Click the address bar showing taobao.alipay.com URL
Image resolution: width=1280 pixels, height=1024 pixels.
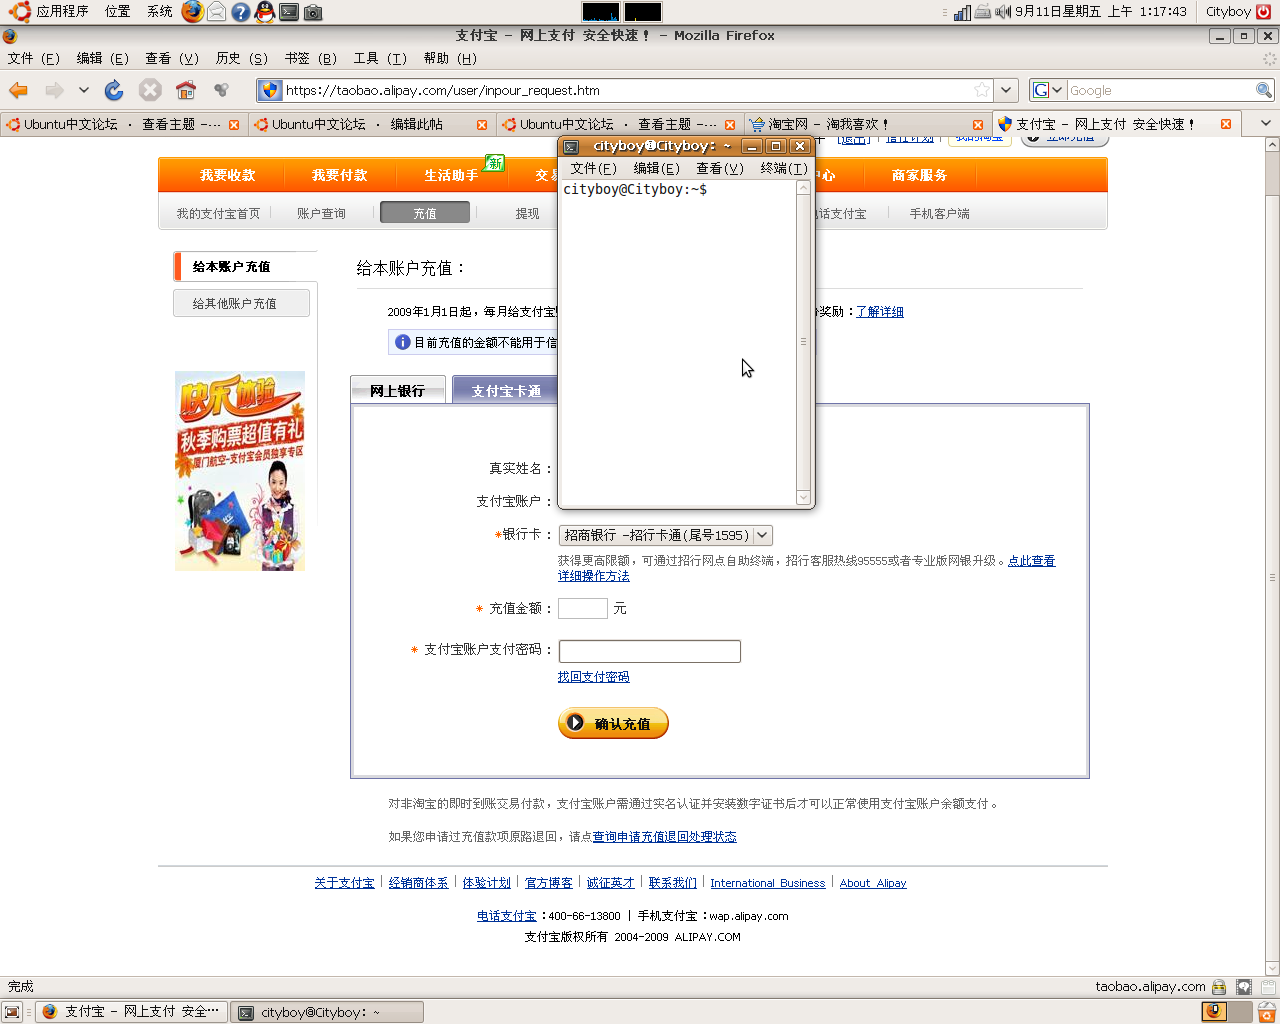pos(627,90)
